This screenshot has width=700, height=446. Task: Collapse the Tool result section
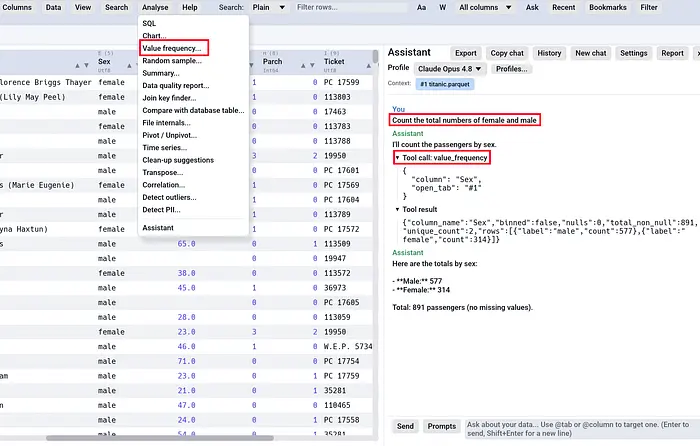[x=397, y=209]
